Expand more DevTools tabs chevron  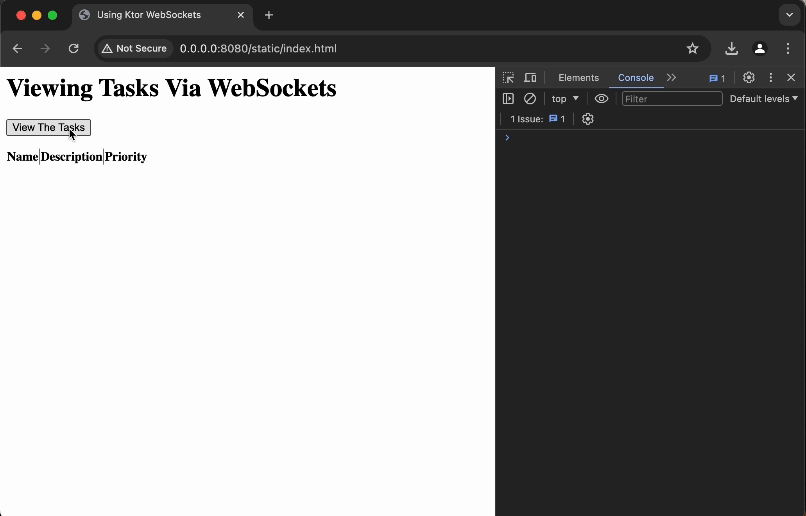coord(671,78)
